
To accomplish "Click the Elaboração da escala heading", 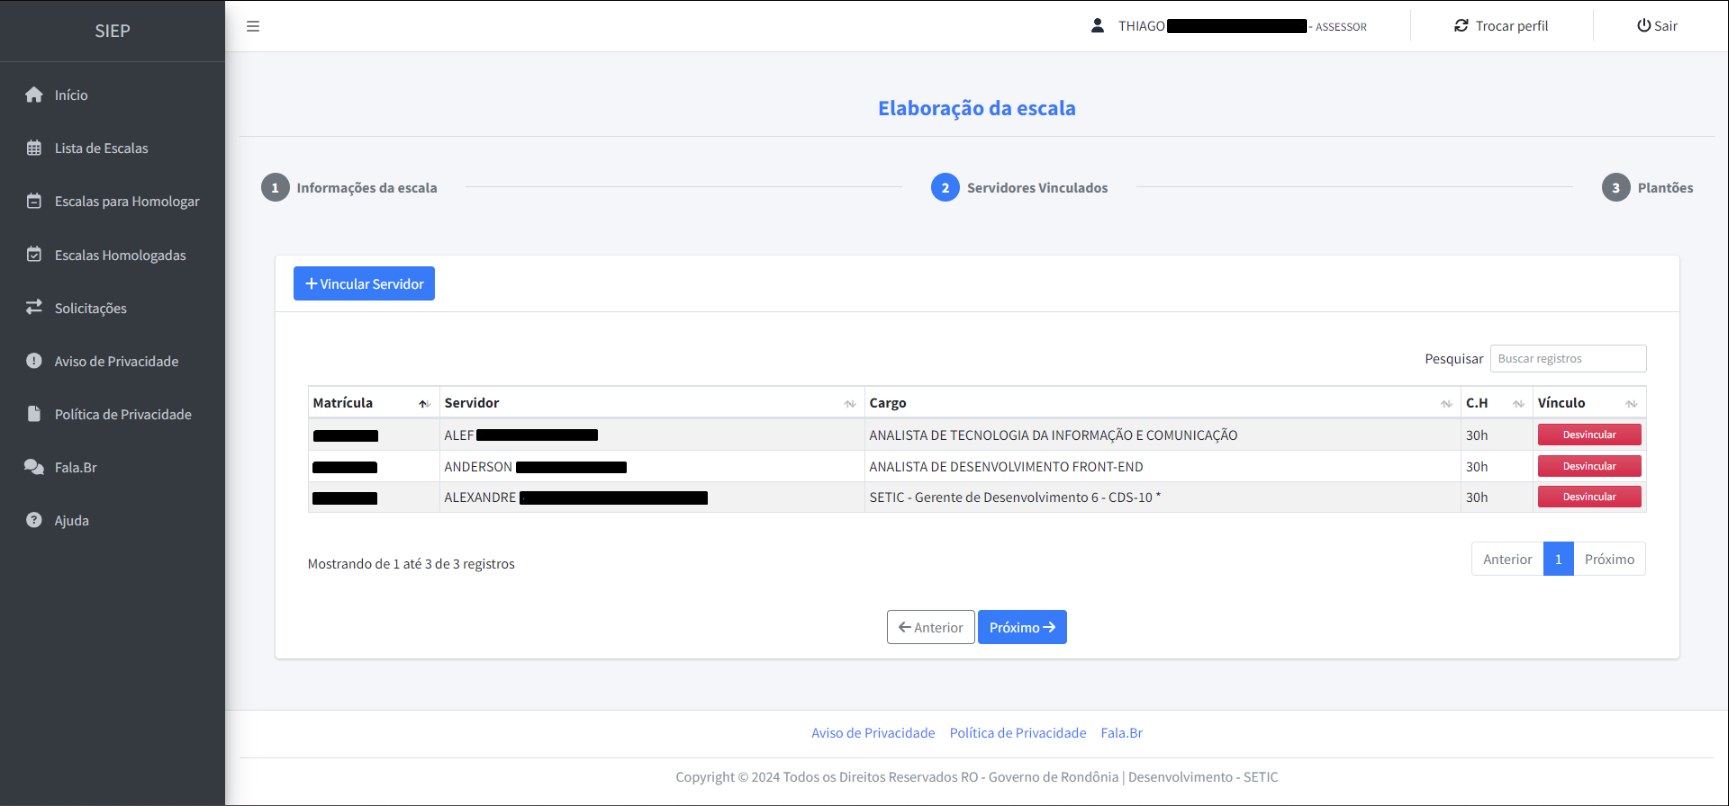I will (x=977, y=108).
